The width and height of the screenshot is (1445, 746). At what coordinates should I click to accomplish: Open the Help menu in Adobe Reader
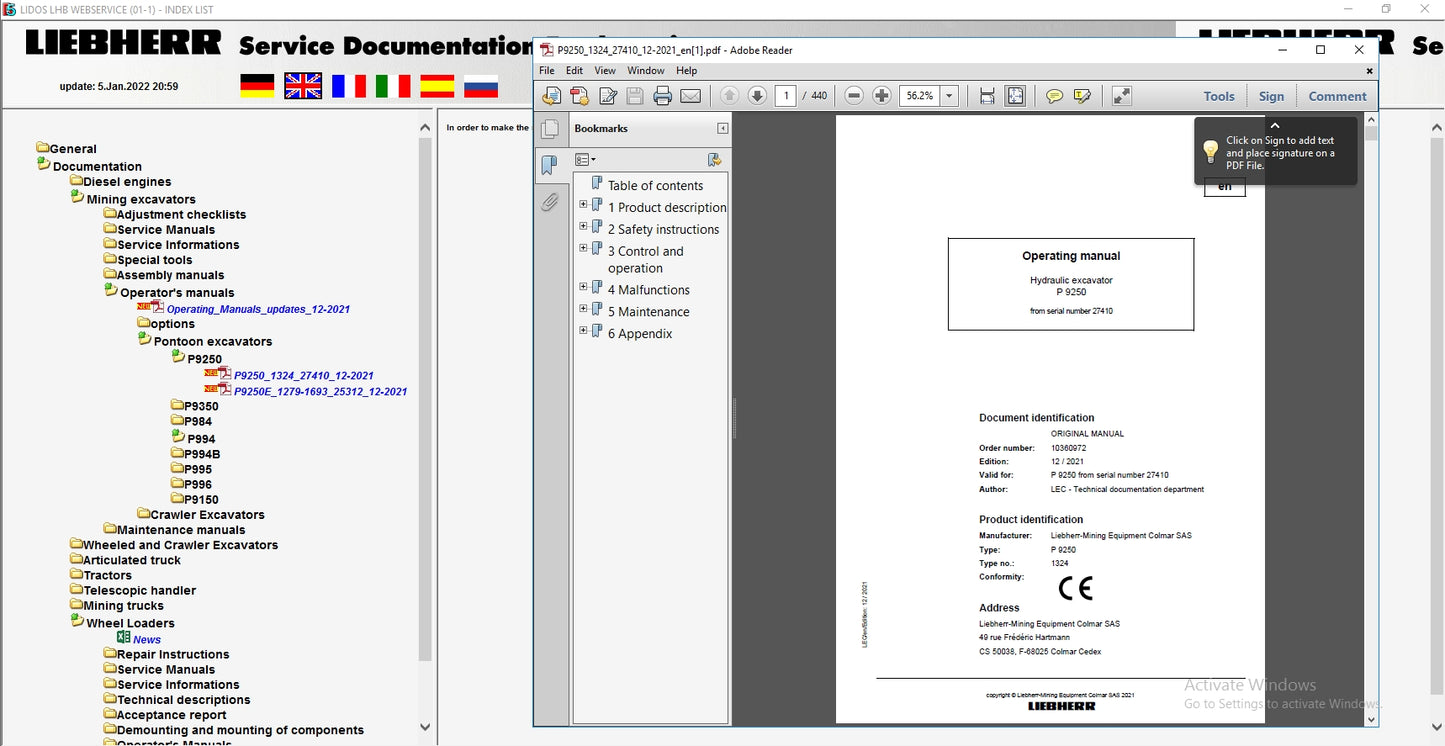[686, 71]
